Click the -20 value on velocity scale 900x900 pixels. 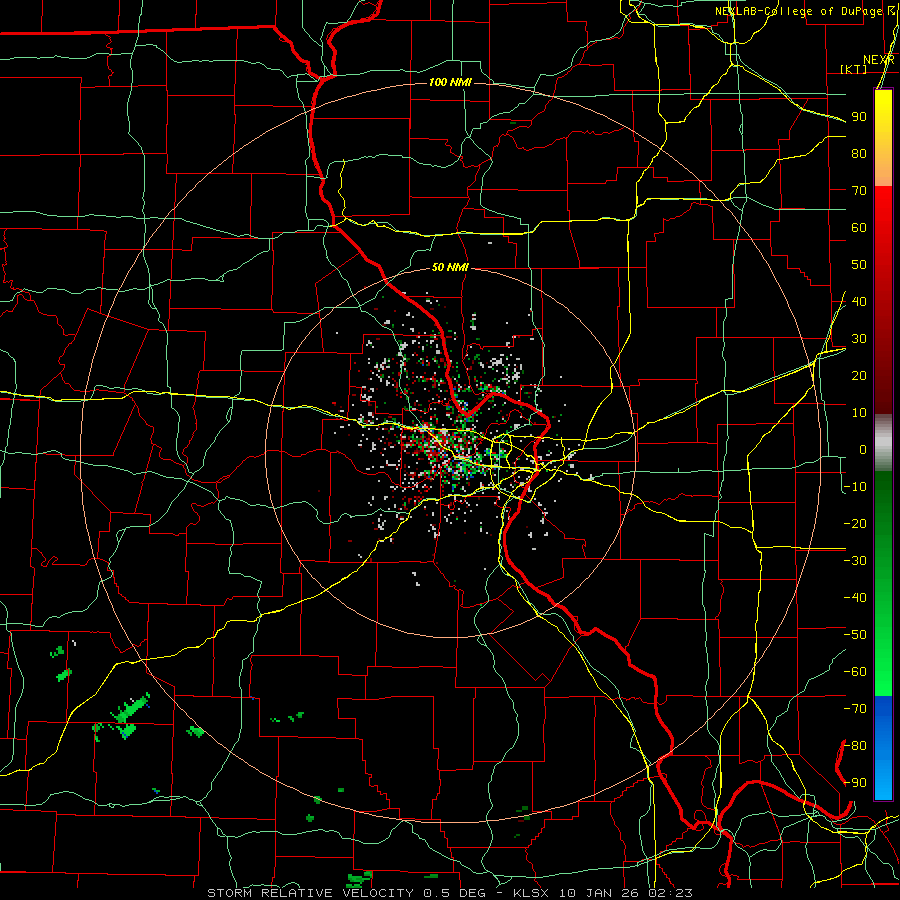click(x=855, y=524)
